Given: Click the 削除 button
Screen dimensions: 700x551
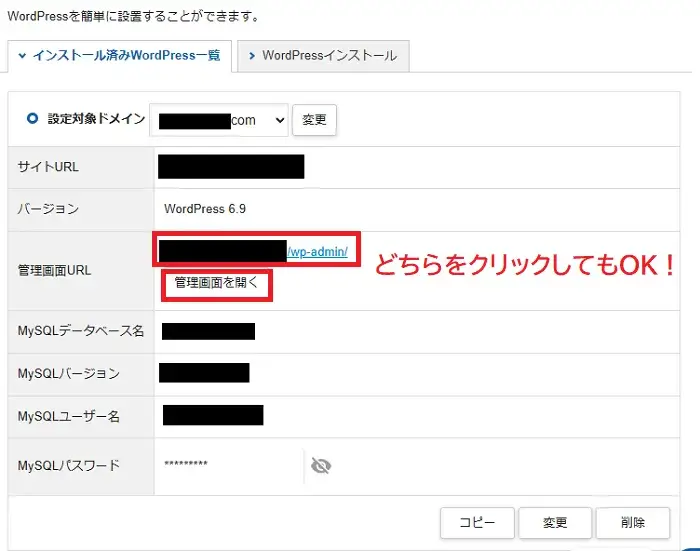Looking at the screenshot, I should tap(633, 522).
